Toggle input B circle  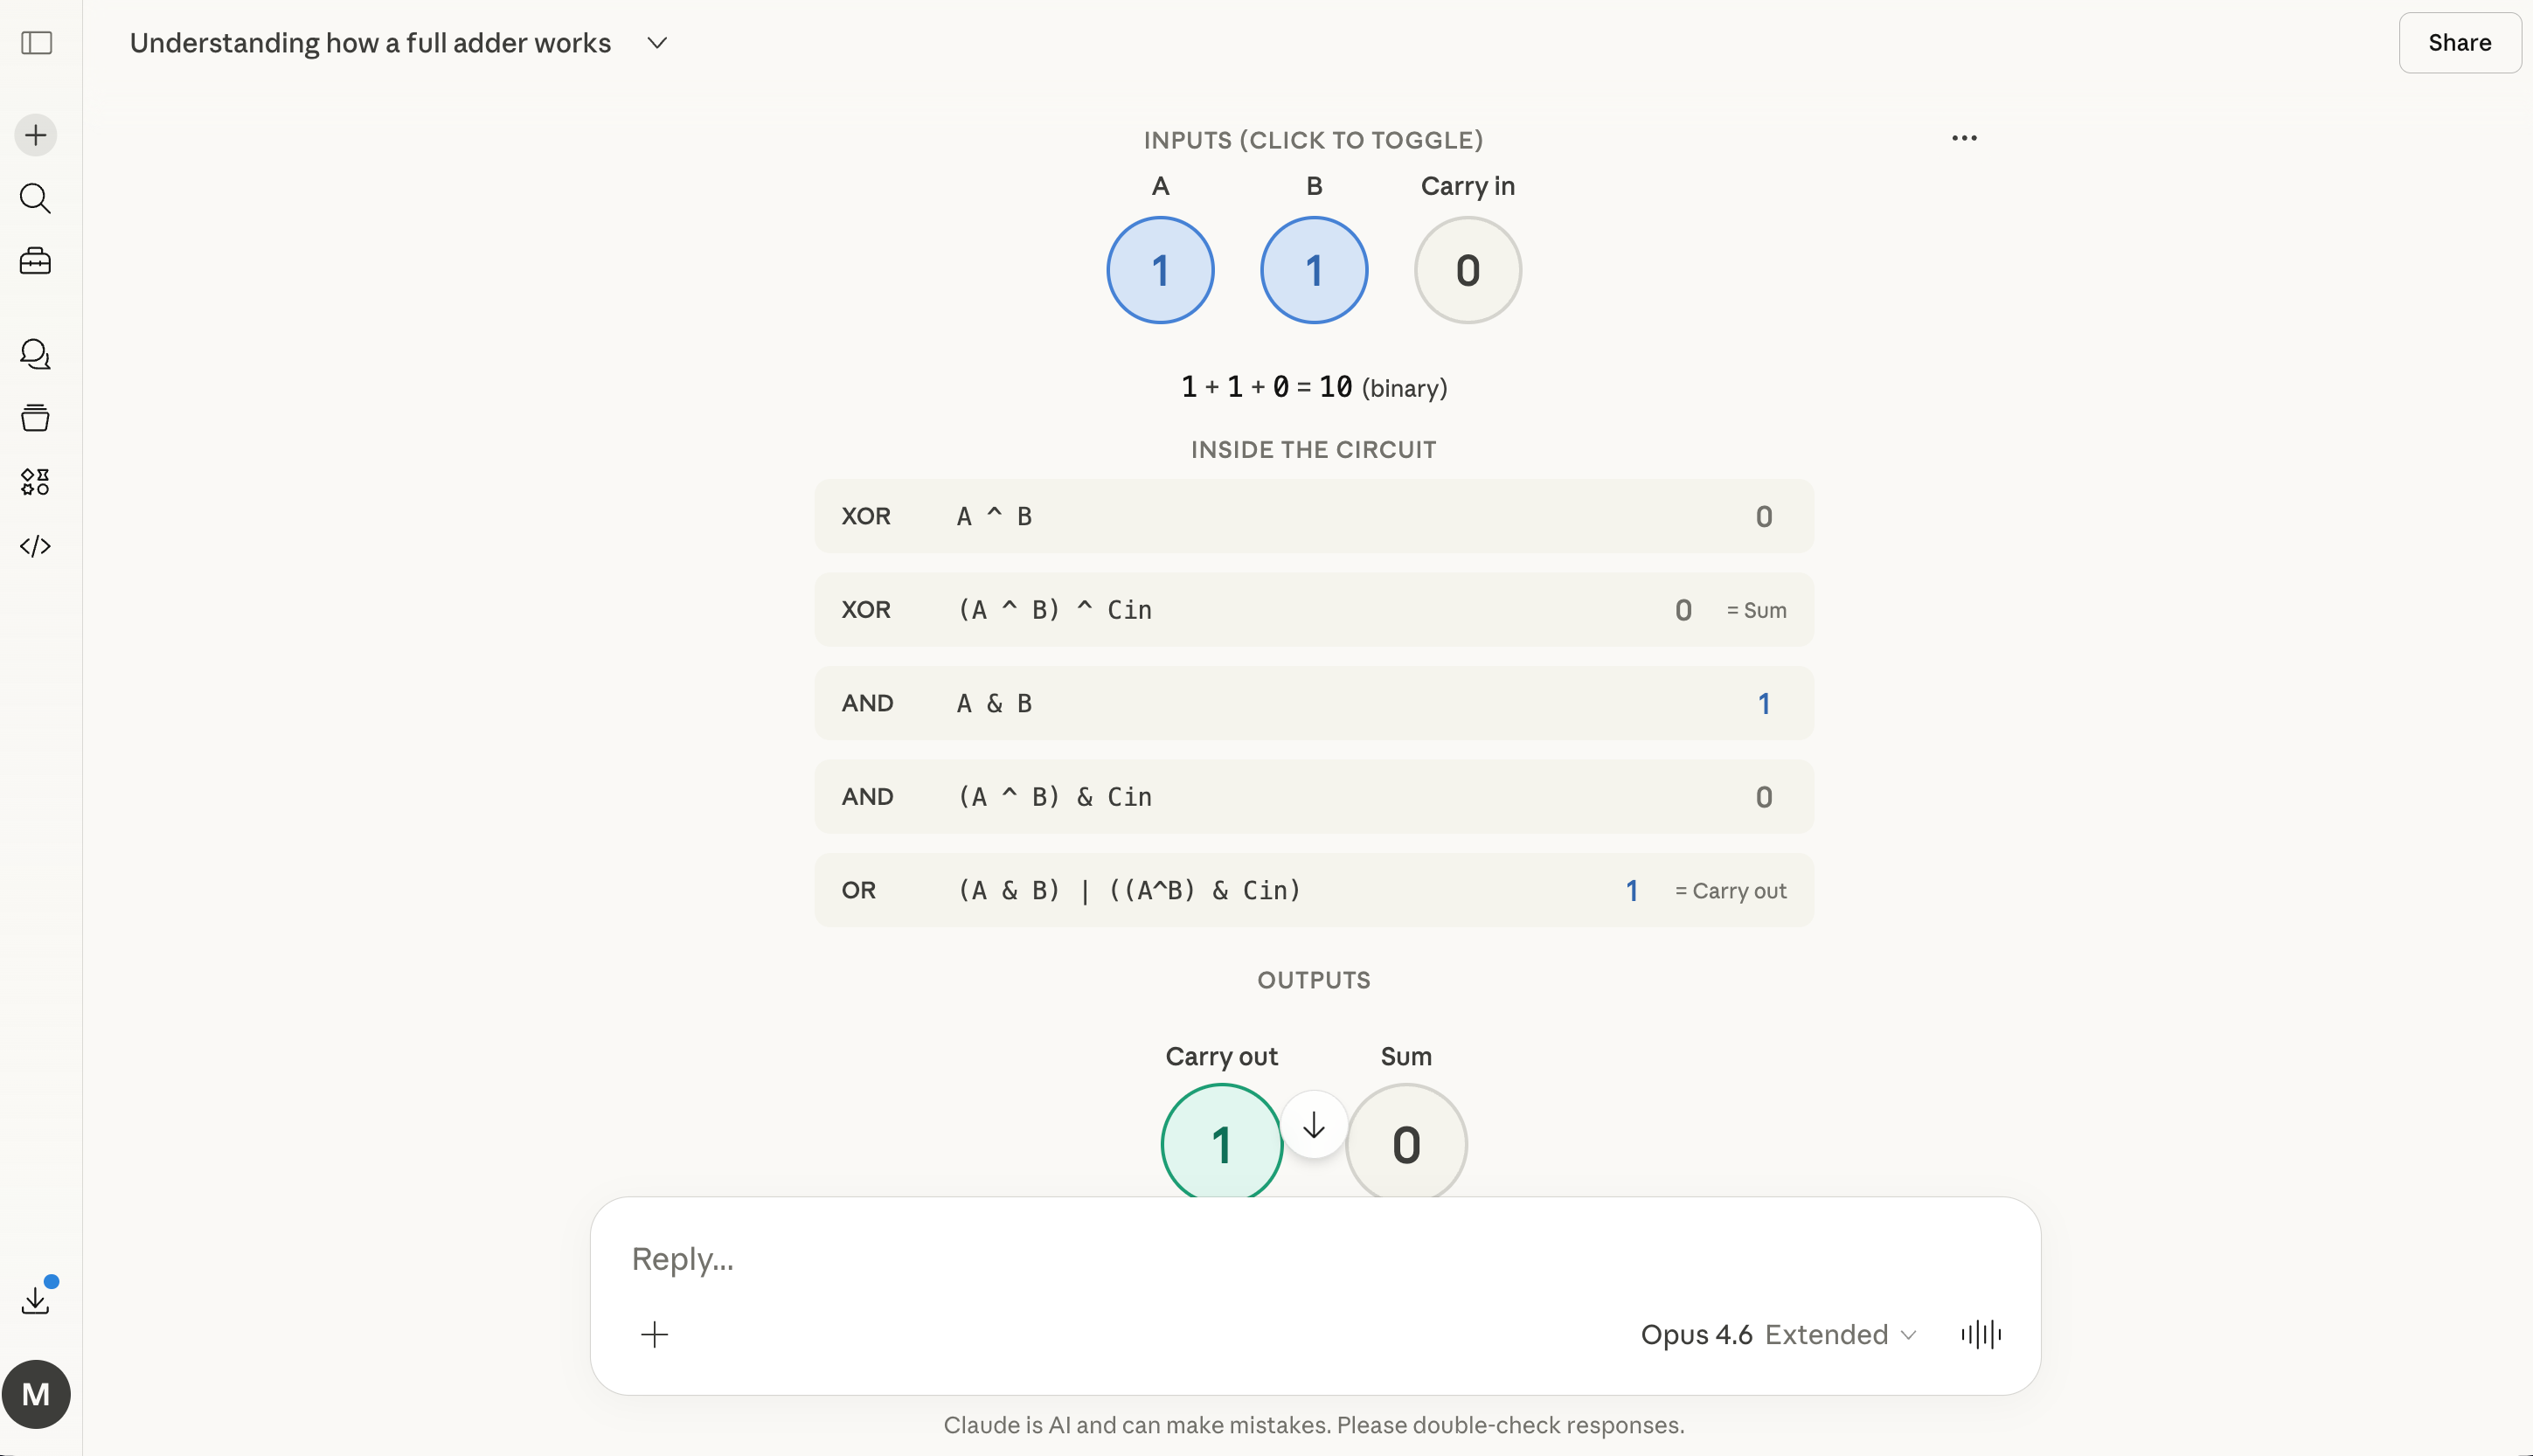tap(1314, 270)
